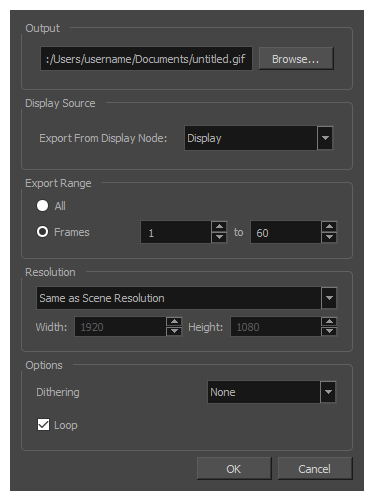Toggle the Loop checkbox
Viewport: 374px width, 501px height.
43,425
